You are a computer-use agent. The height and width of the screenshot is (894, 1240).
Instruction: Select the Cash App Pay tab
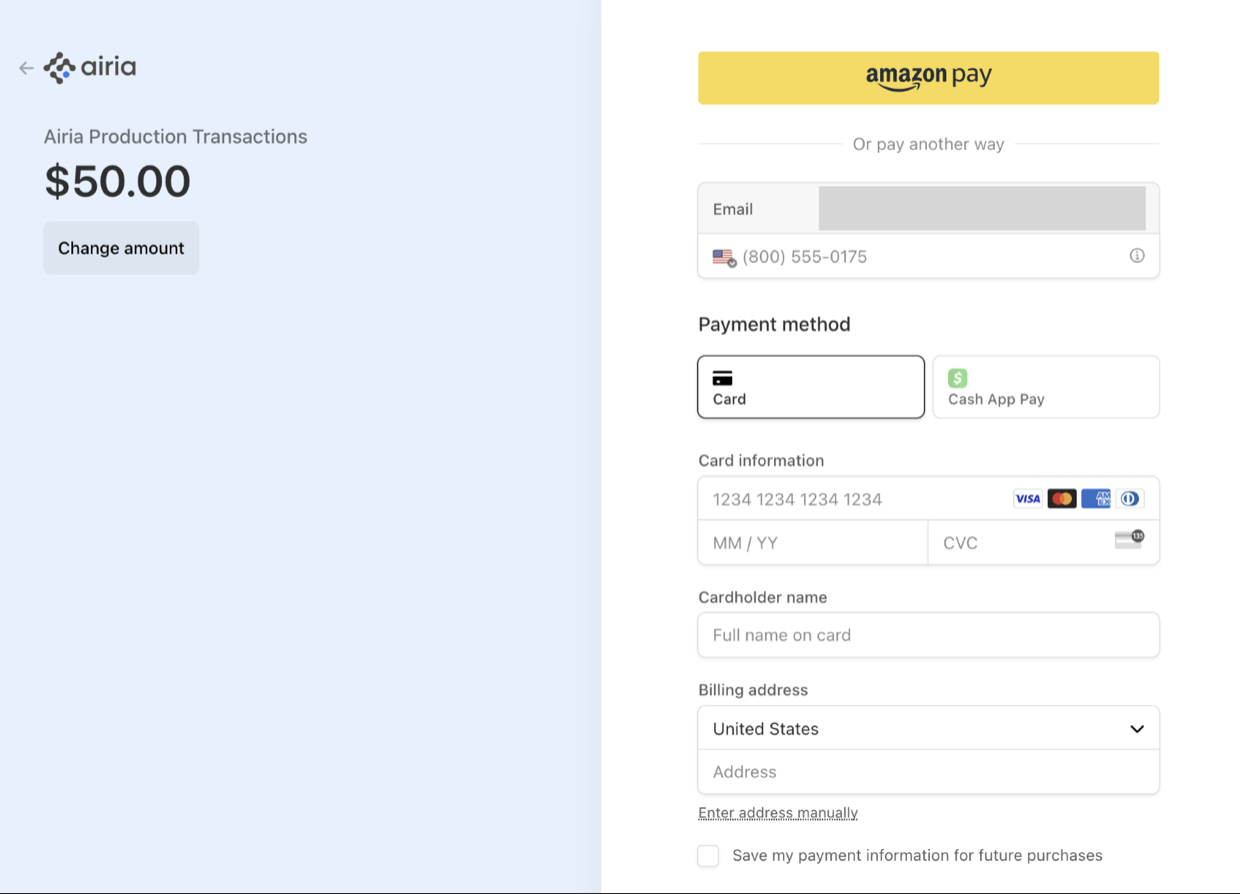click(1046, 387)
